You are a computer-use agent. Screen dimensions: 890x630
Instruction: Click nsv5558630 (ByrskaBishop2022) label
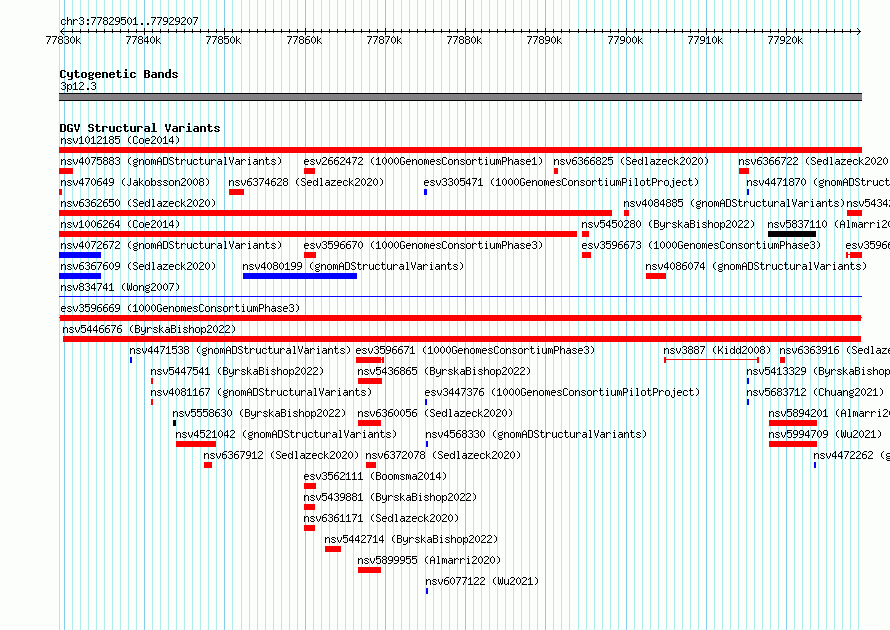(x=259, y=413)
